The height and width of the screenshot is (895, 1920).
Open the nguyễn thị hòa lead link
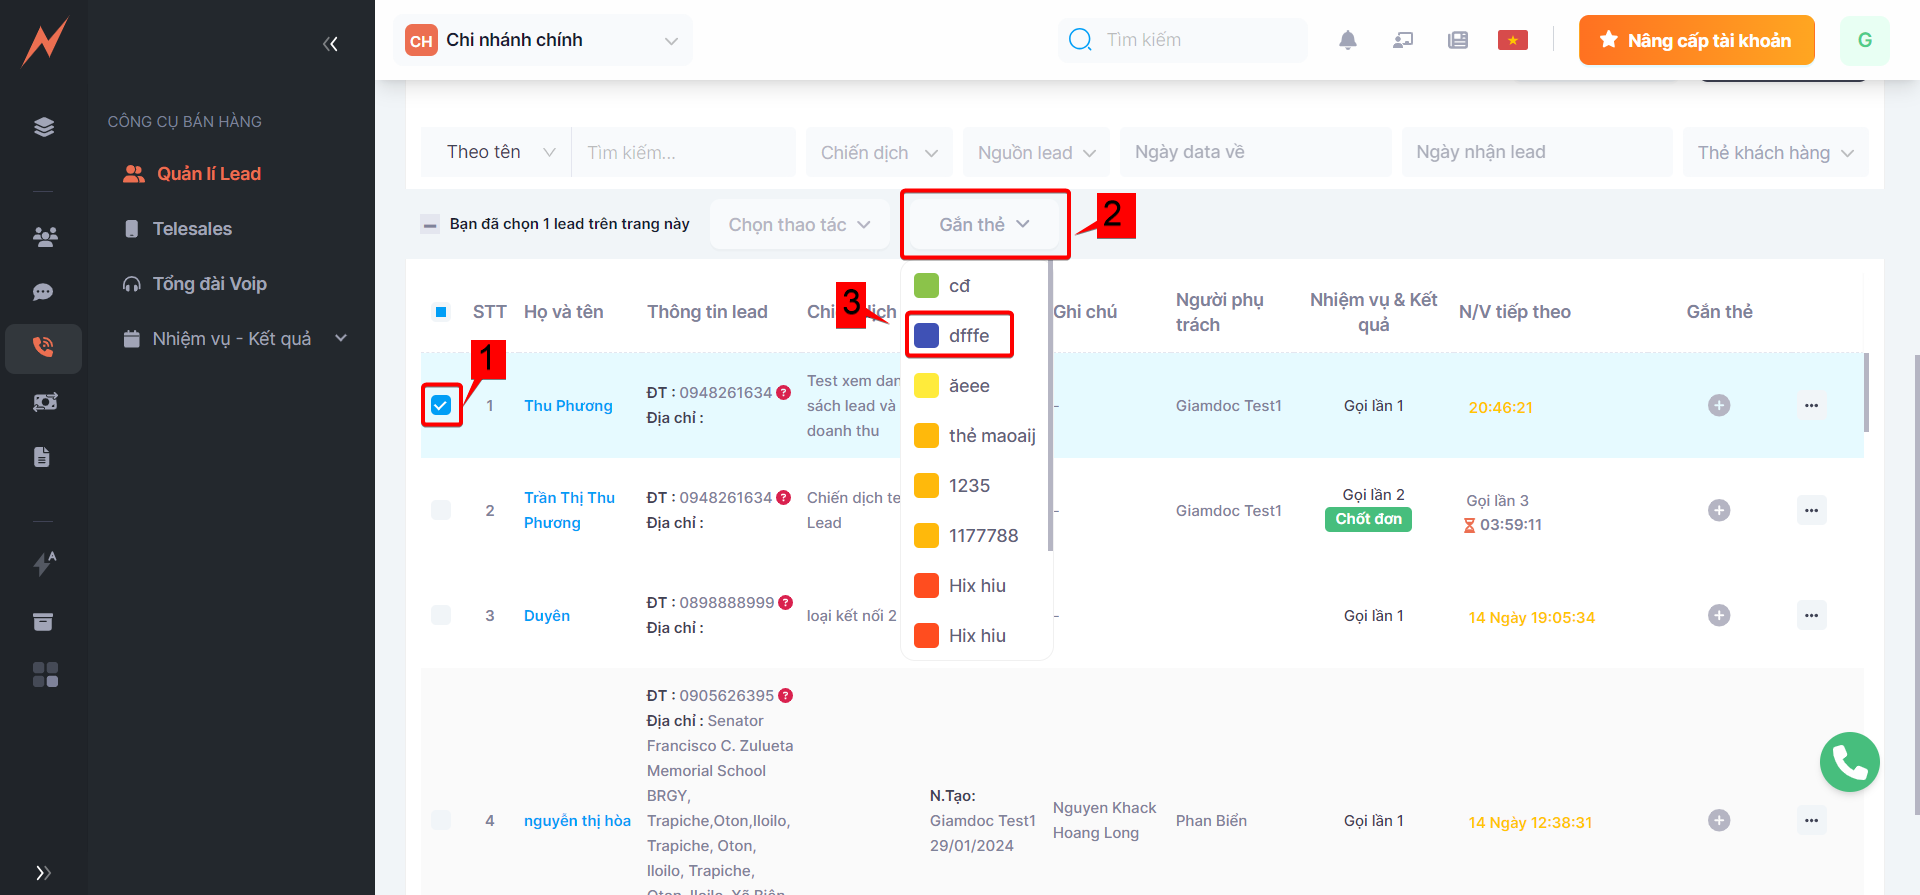point(577,820)
